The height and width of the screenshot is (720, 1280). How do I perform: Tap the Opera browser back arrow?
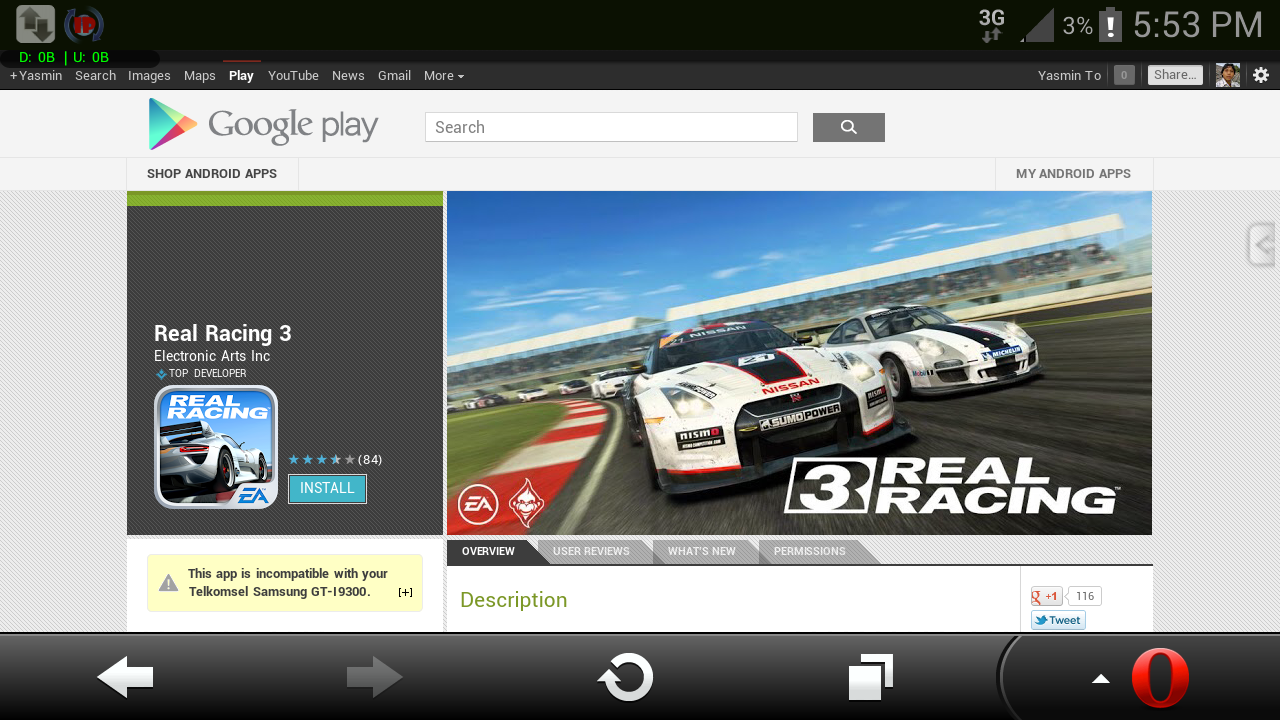pos(125,678)
